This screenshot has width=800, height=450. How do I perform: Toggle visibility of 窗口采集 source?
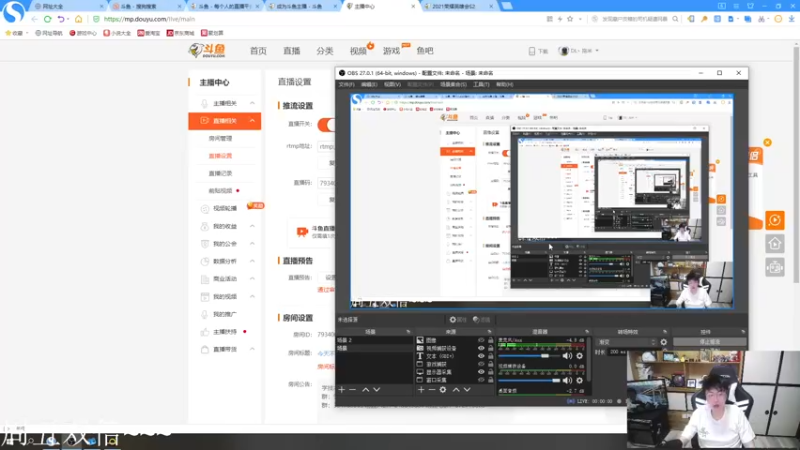tap(481, 380)
